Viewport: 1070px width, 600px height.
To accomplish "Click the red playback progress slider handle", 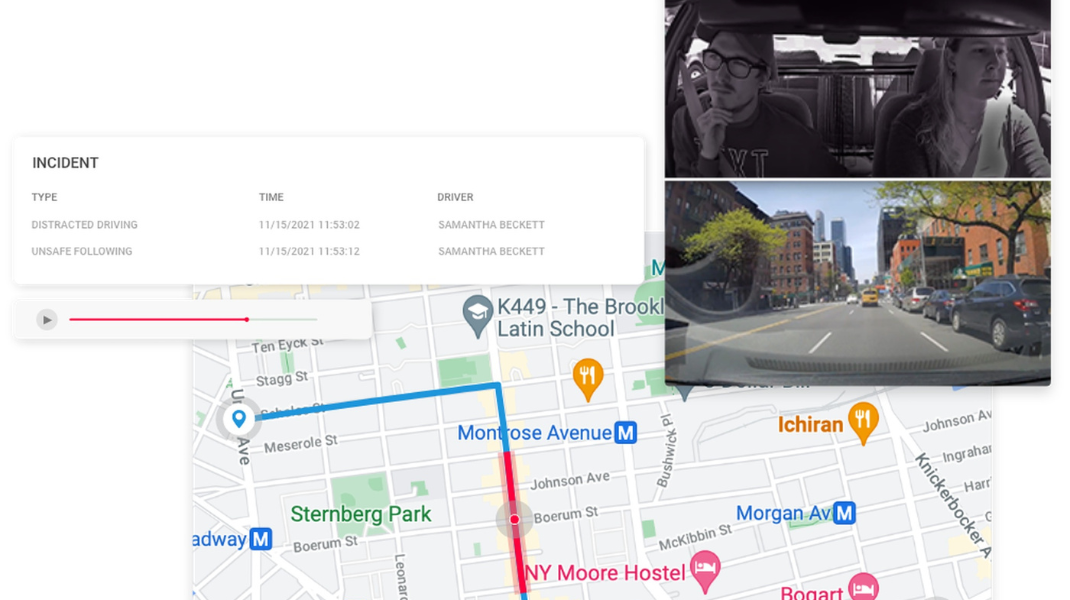I will [247, 319].
